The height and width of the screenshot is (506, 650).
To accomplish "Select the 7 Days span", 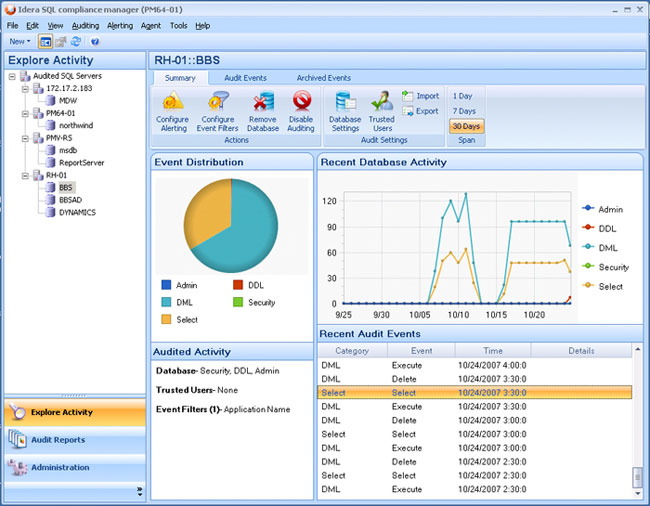I will point(464,111).
